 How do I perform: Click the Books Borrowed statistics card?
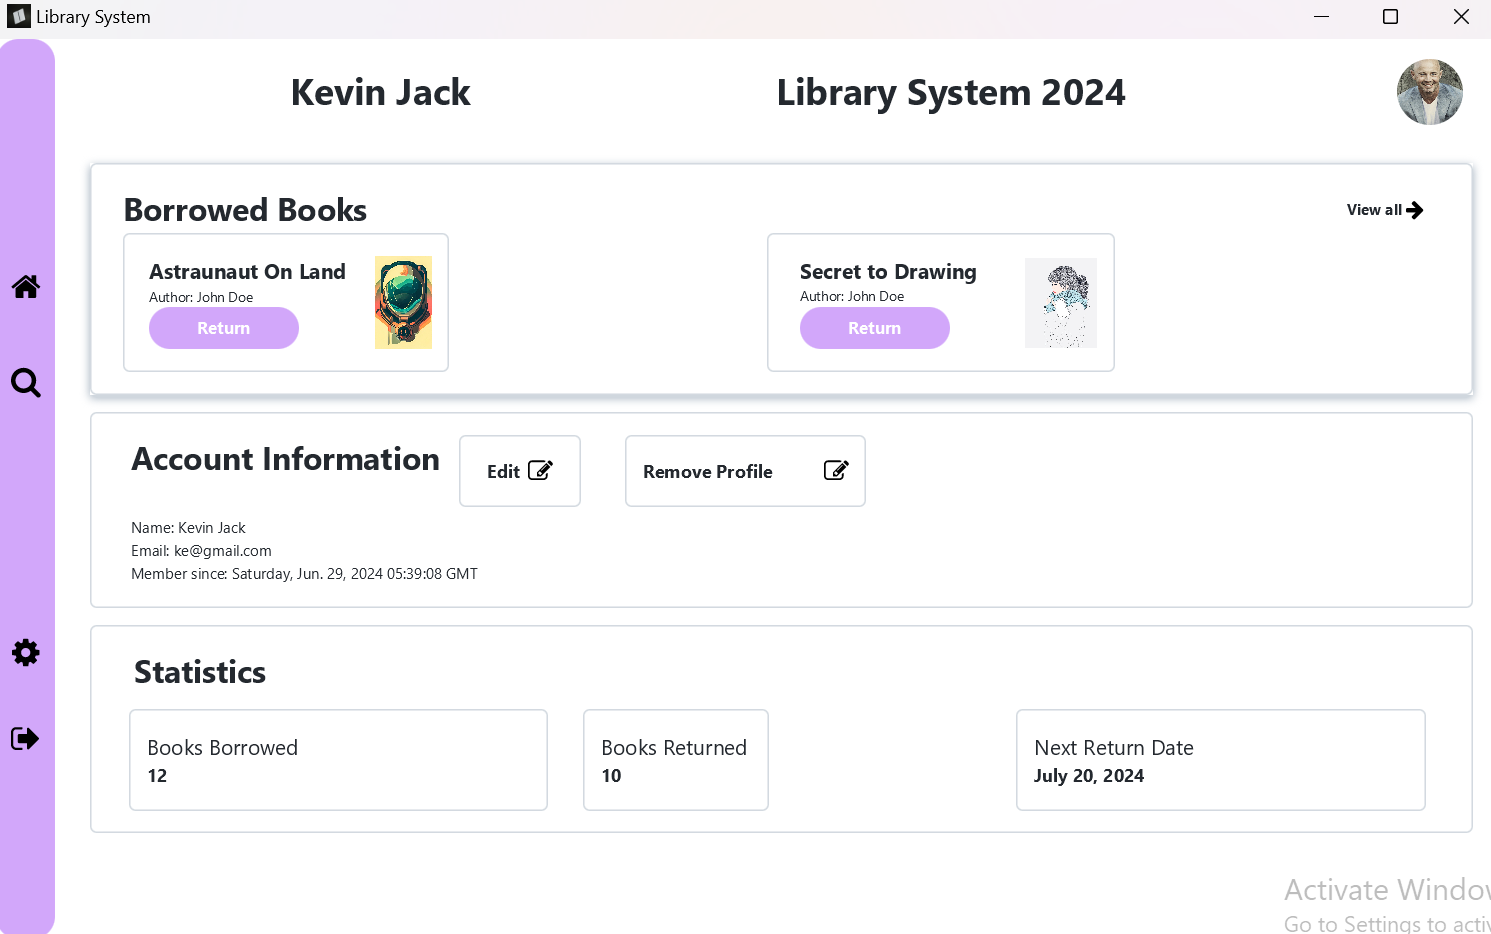coord(338,760)
